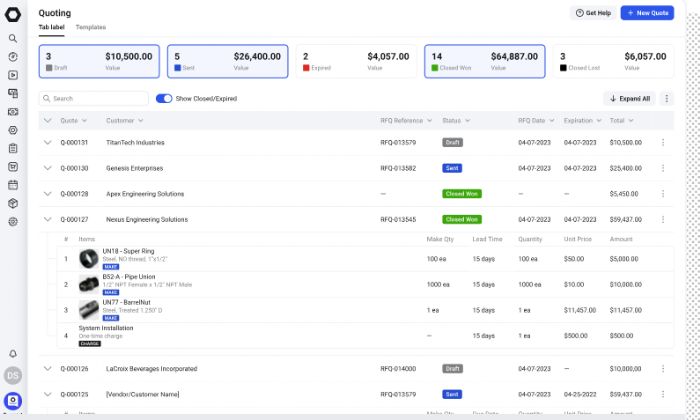Toggle the Closed Lost status card filter
Screen dimensions: 700x420
point(613,61)
